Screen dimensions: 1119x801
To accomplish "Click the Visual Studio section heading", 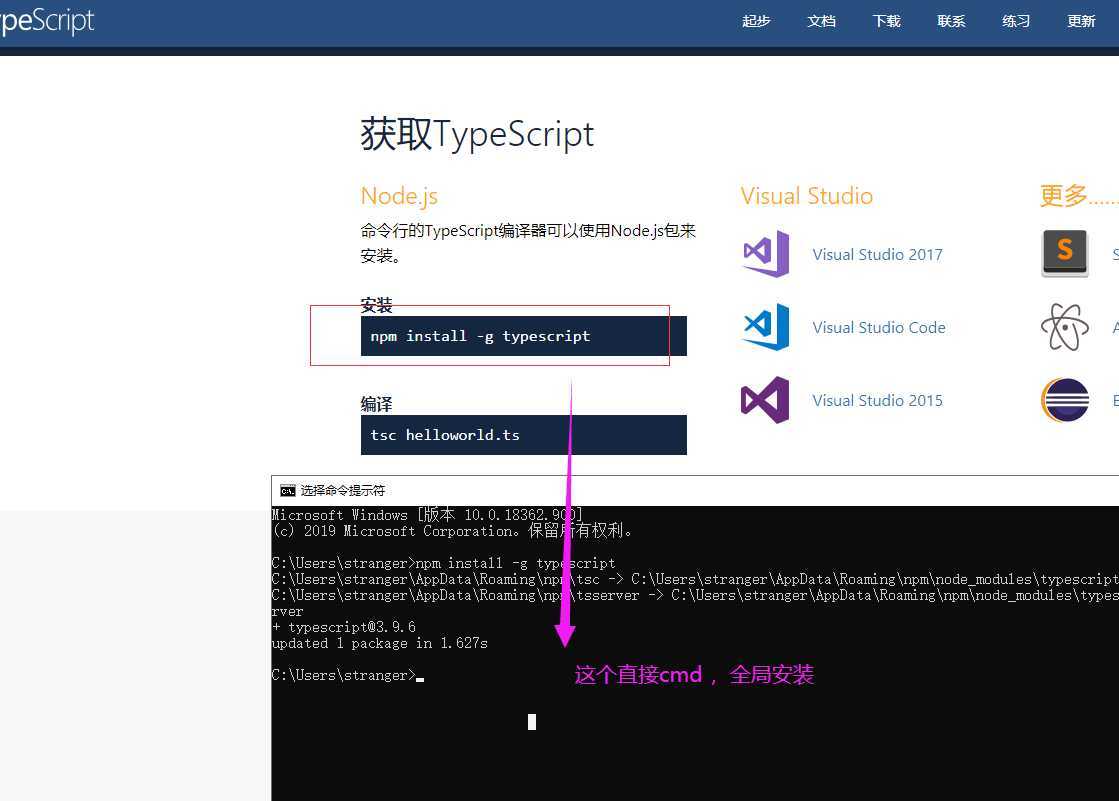I will [806, 196].
